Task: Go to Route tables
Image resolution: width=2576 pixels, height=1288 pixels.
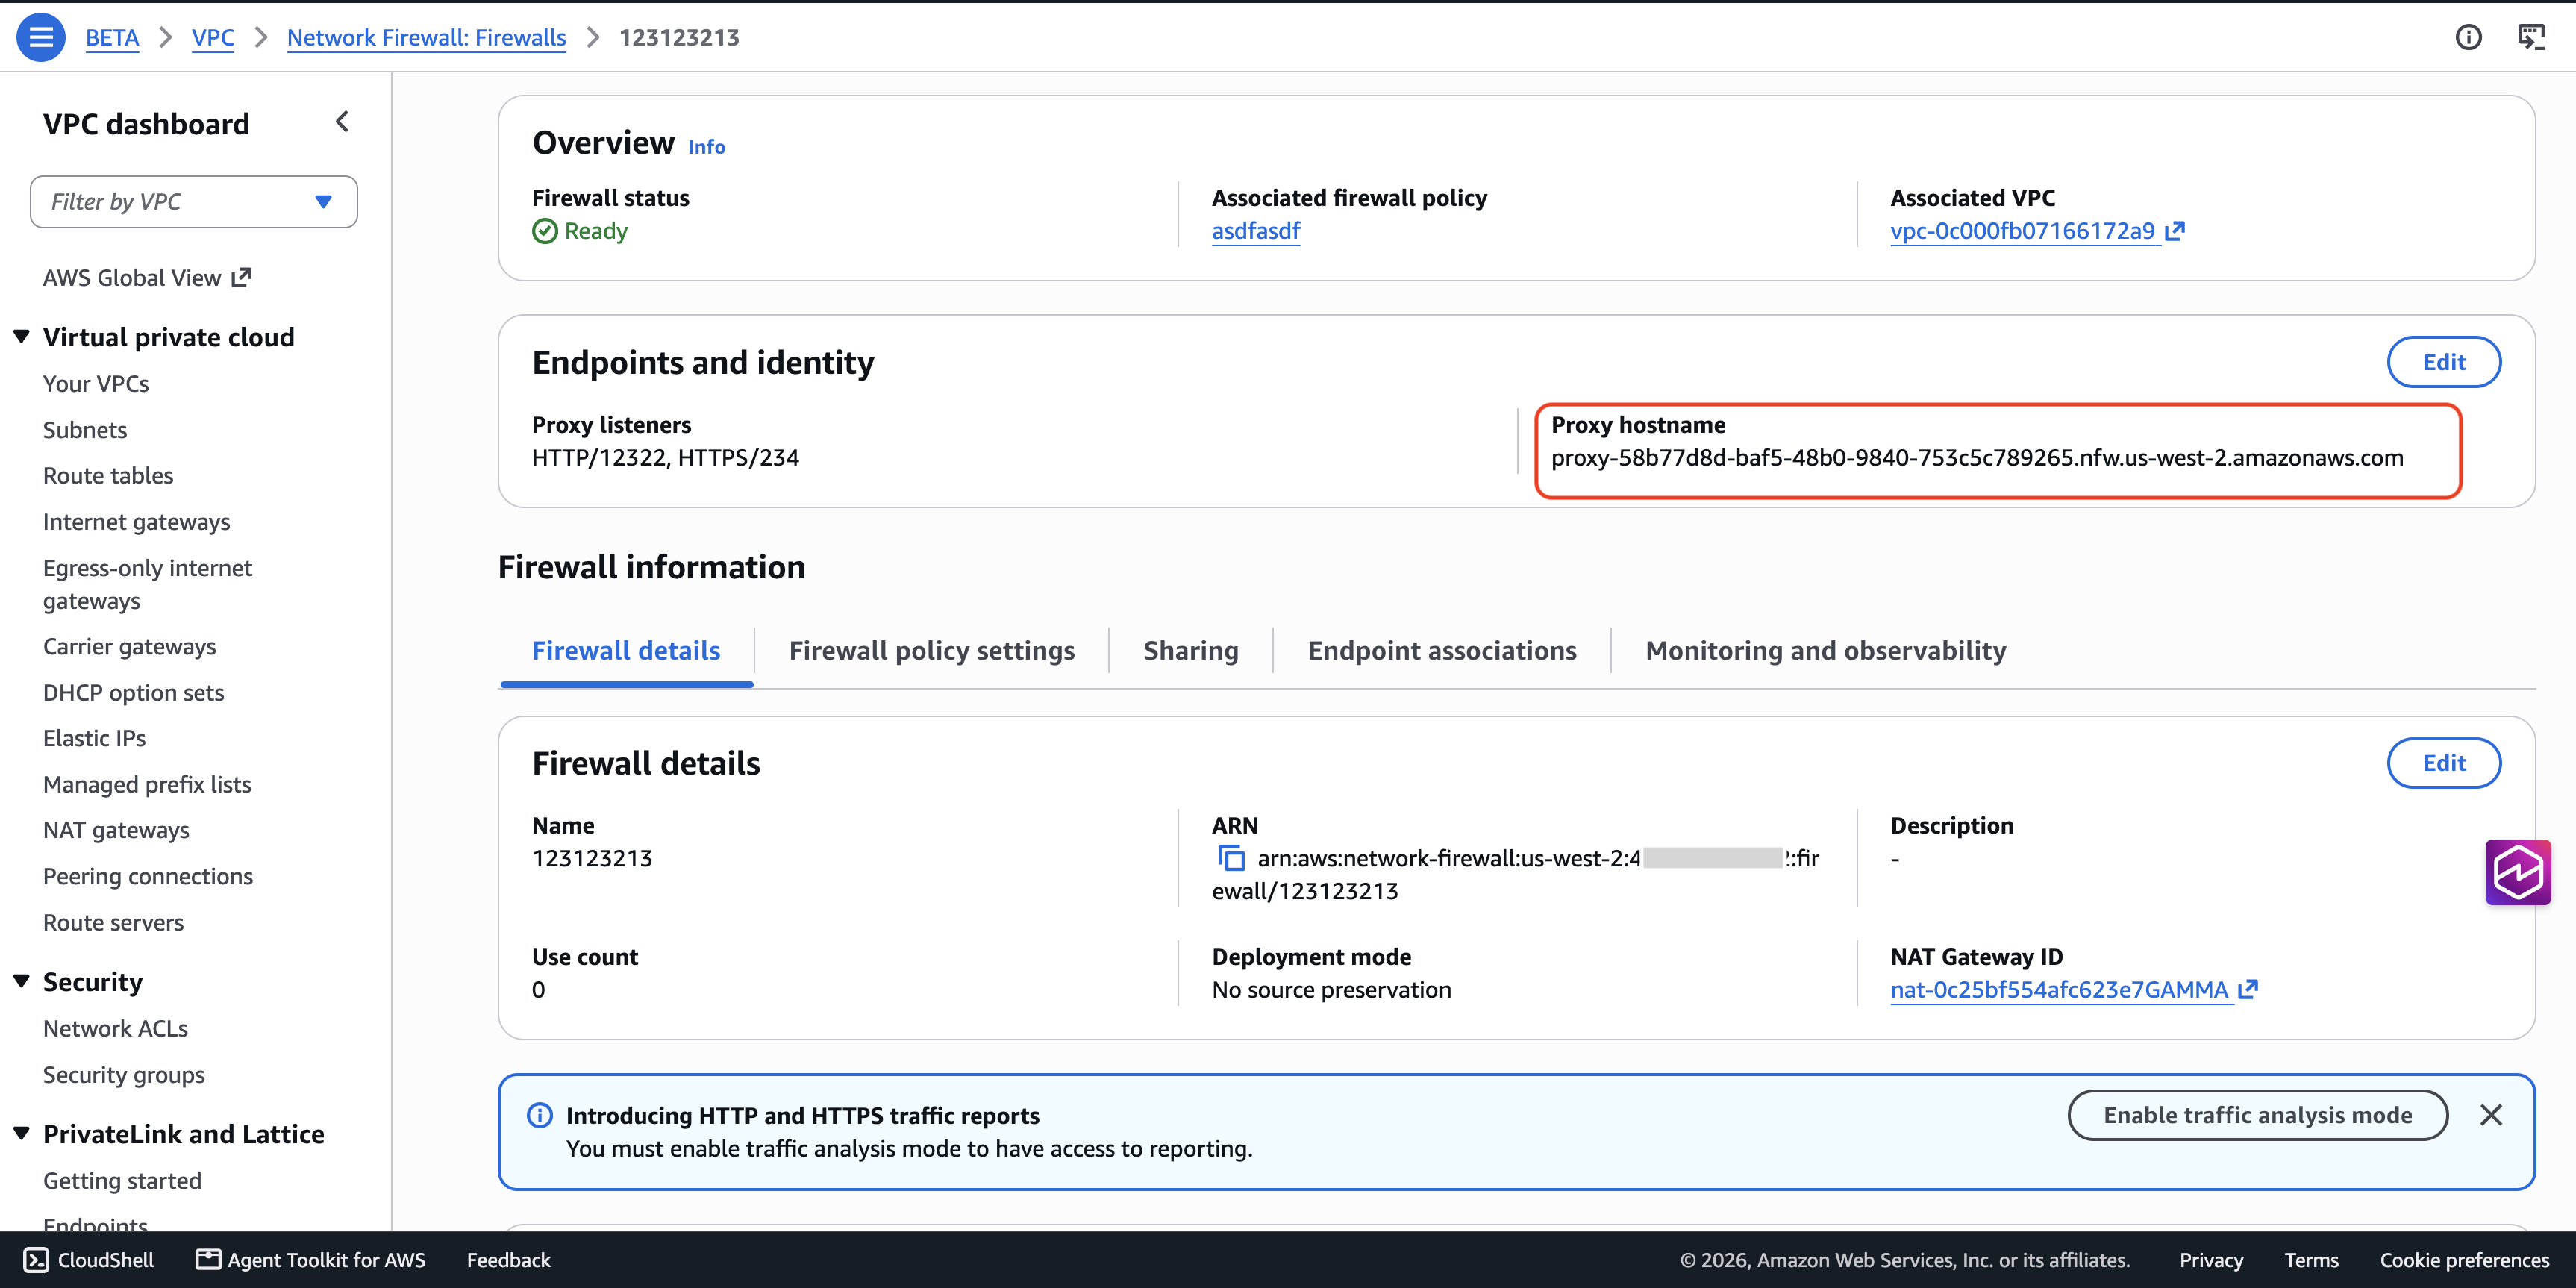Action: click(108, 476)
